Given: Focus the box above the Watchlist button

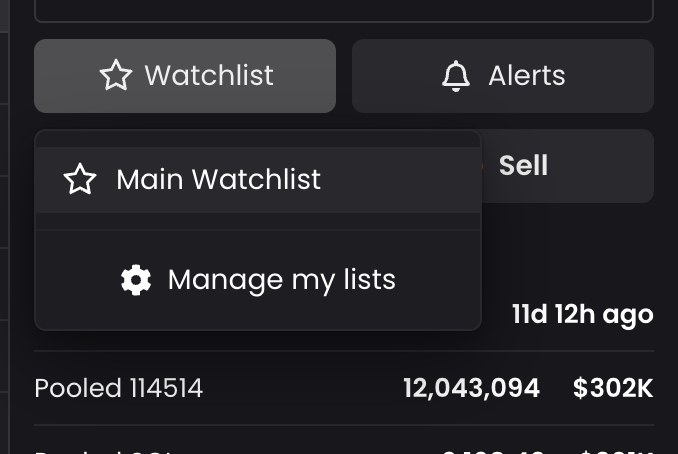Looking at the screenshot, I should click(343, 9).
